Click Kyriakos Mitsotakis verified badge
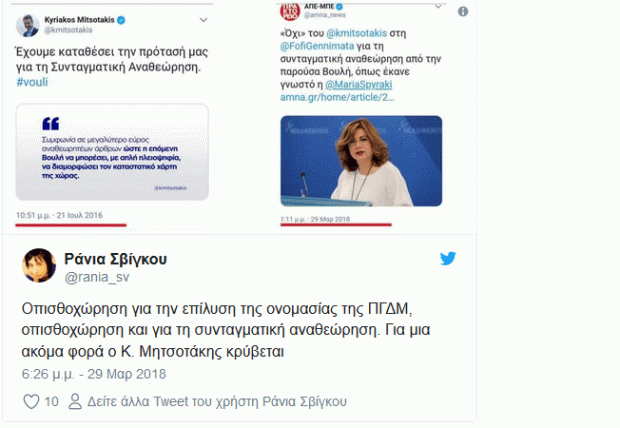This screenshot has height=428, width=620. (121, 20)
